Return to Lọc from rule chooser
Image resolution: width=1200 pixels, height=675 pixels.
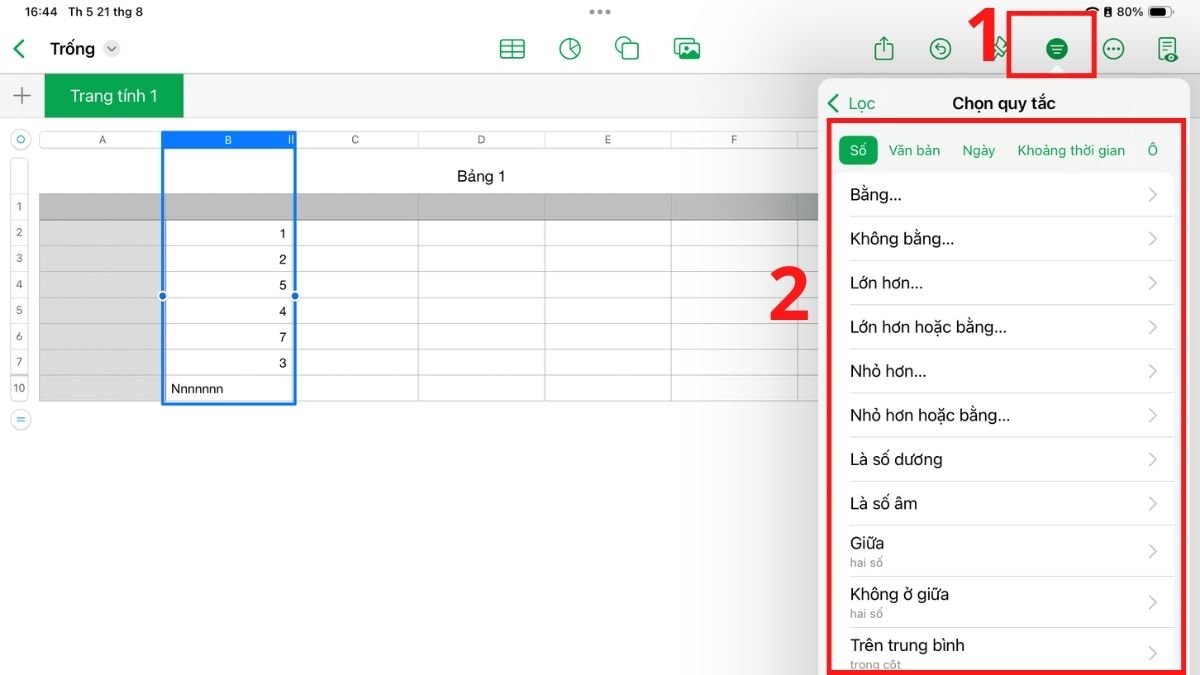[x=852, y=103]
